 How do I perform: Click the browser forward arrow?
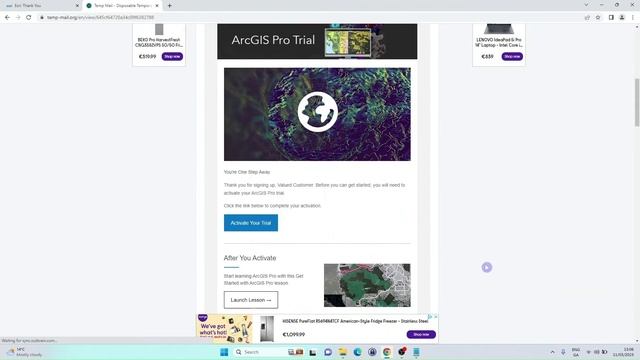coord(18,18)
